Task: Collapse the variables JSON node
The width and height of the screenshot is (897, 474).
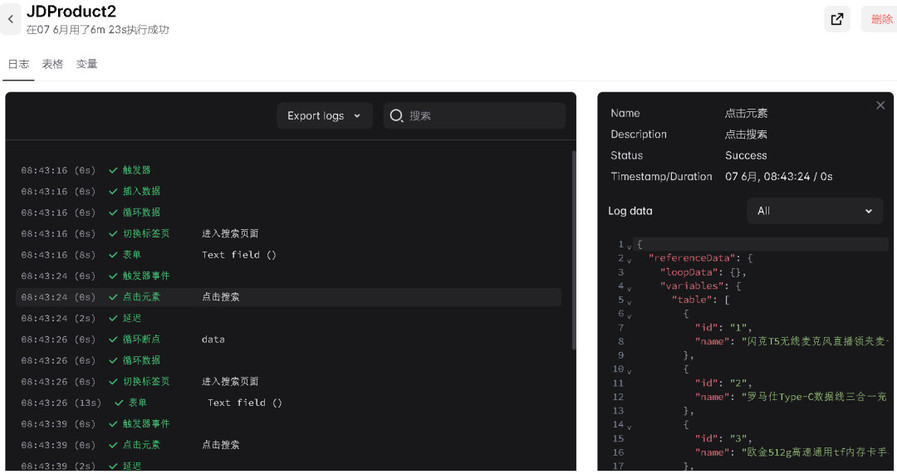Action: (629, 287)
